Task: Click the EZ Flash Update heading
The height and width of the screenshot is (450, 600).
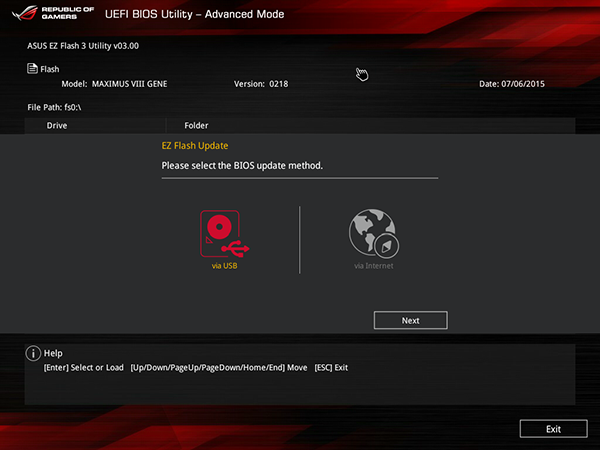Action: click(x=195, y=146)
